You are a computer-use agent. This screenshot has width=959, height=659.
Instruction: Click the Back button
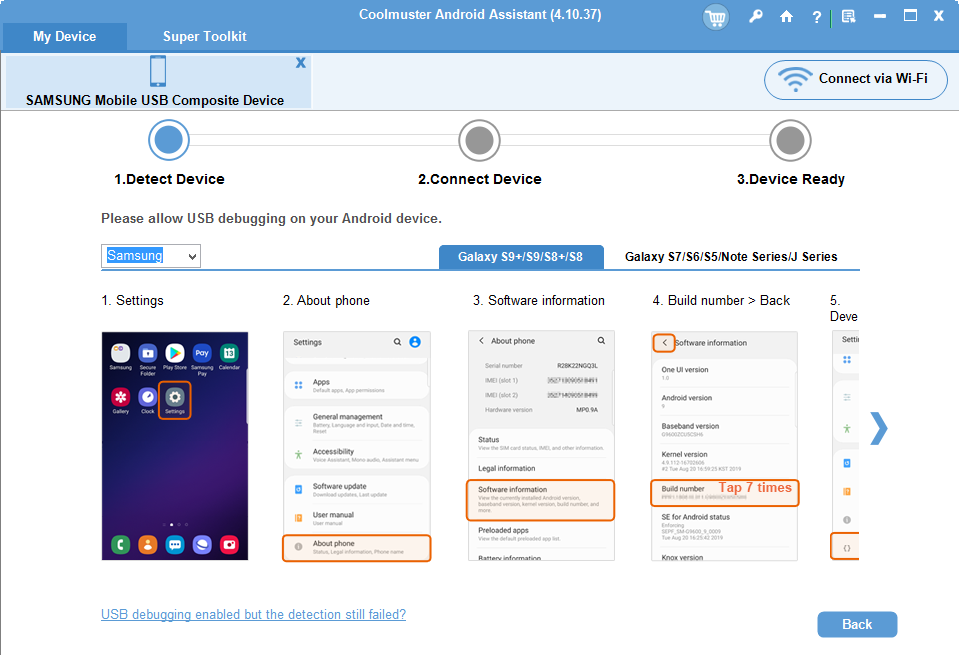(857, 624)
